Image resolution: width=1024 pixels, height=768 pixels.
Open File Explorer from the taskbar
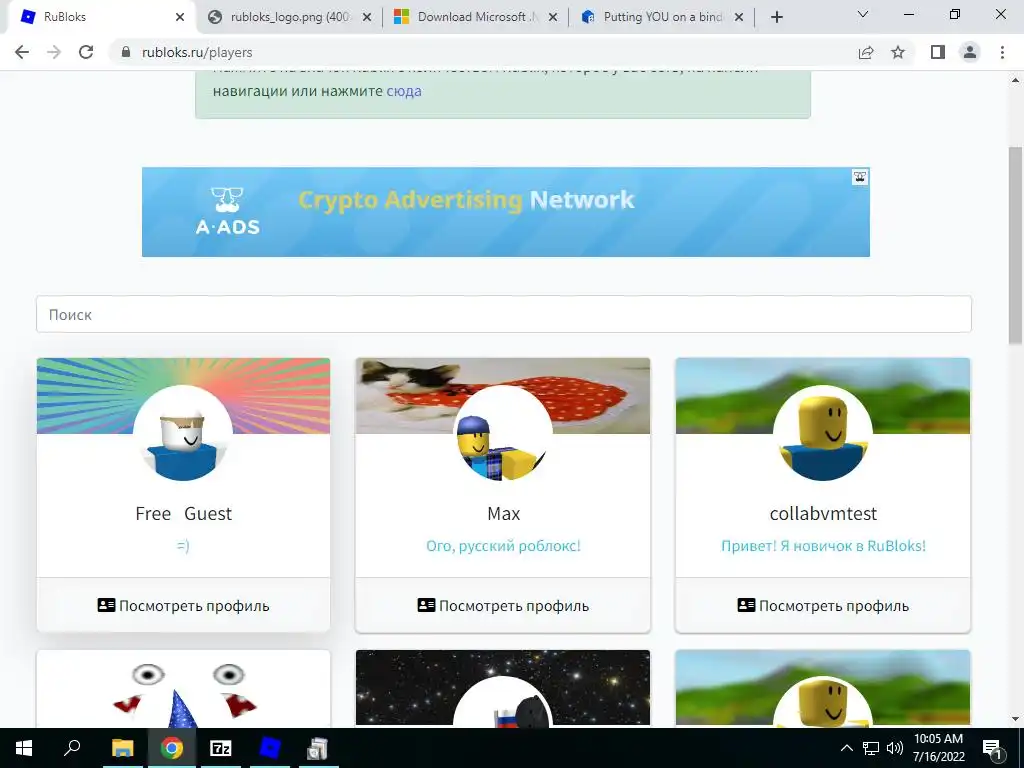(122, 748)
